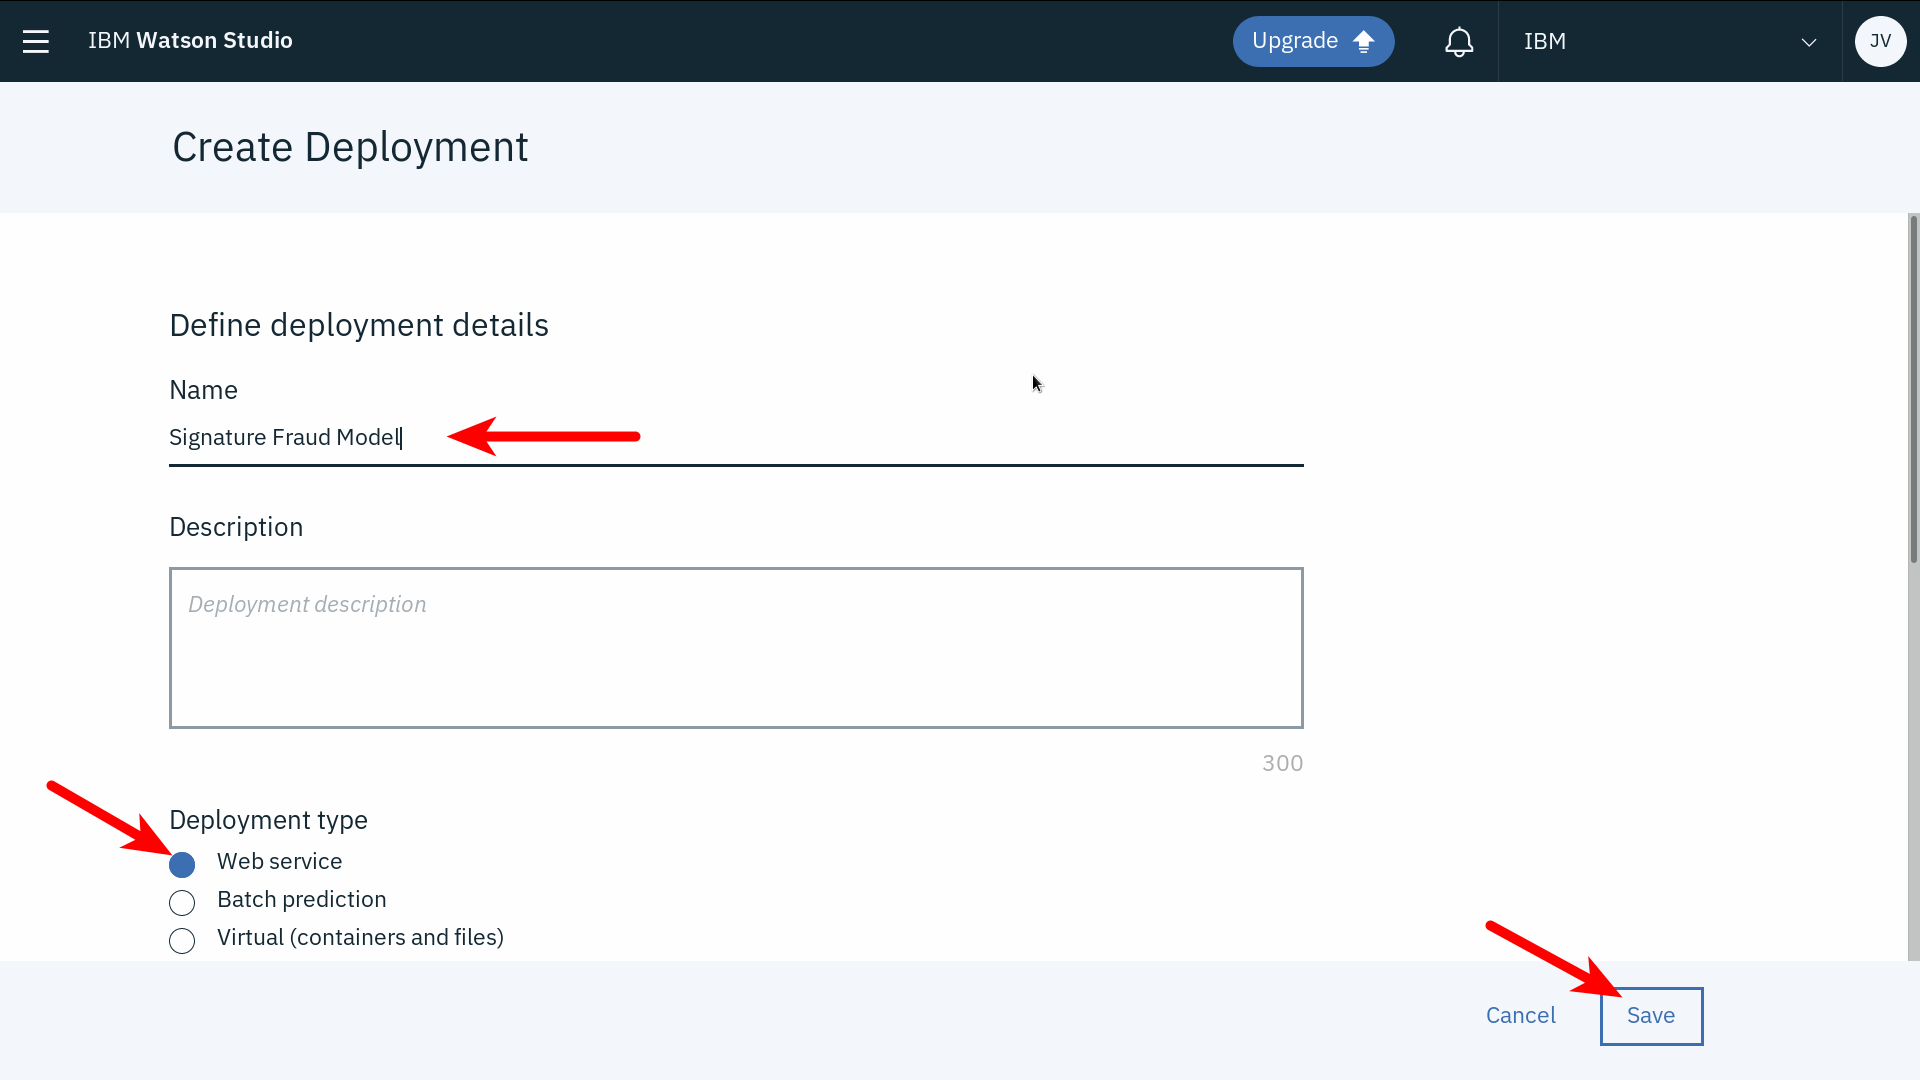Click the Batch prediction label text

(301, 900)
